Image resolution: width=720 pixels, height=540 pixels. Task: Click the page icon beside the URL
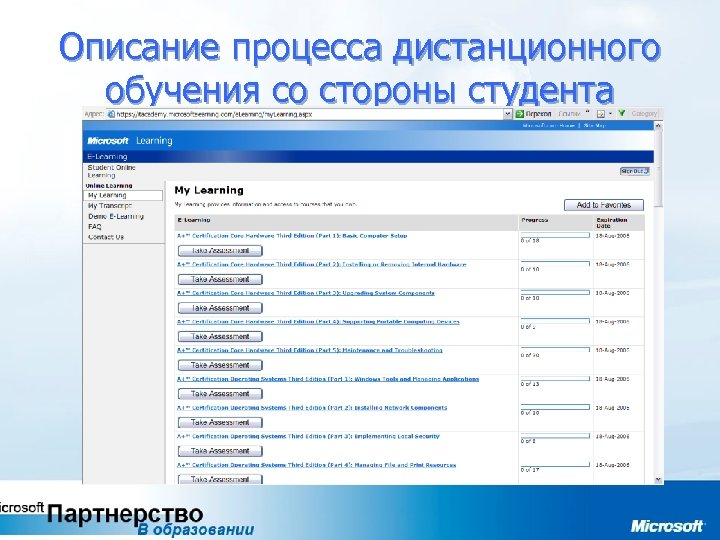[x=111, y=114]
